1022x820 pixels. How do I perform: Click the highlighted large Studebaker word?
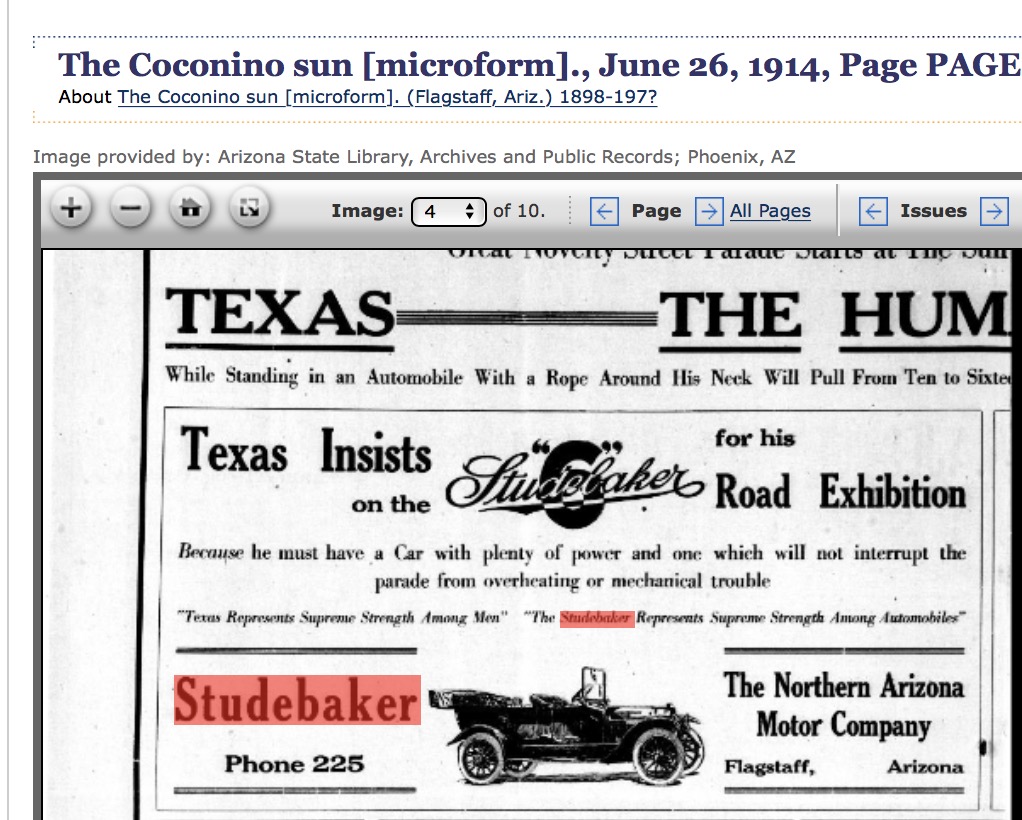(x=297, y=700)
